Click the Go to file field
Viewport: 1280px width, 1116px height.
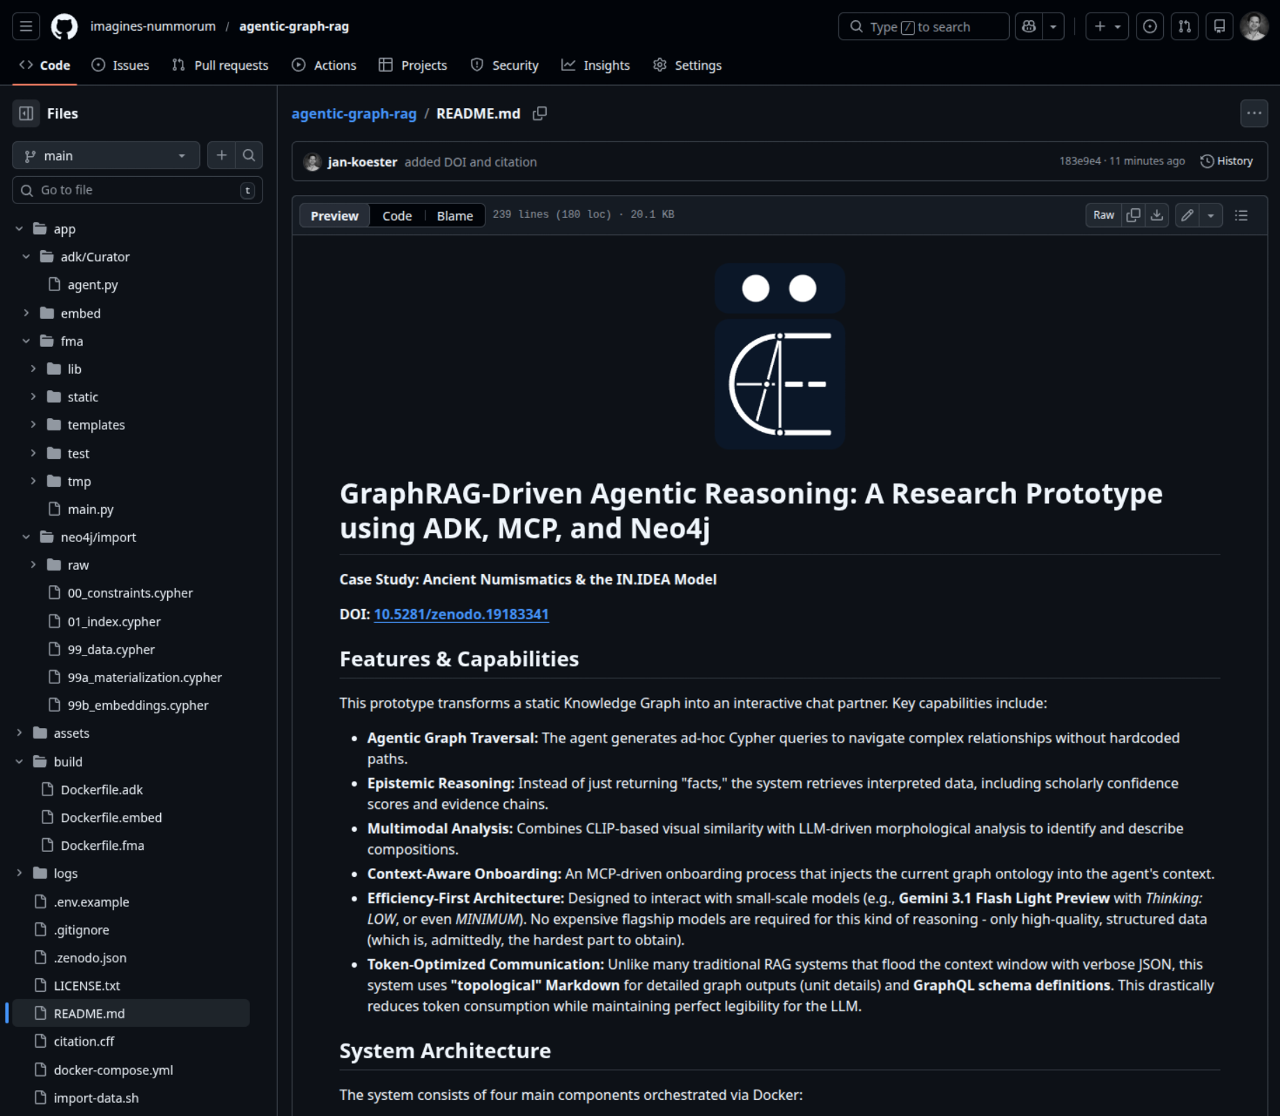tap(138, 190)
